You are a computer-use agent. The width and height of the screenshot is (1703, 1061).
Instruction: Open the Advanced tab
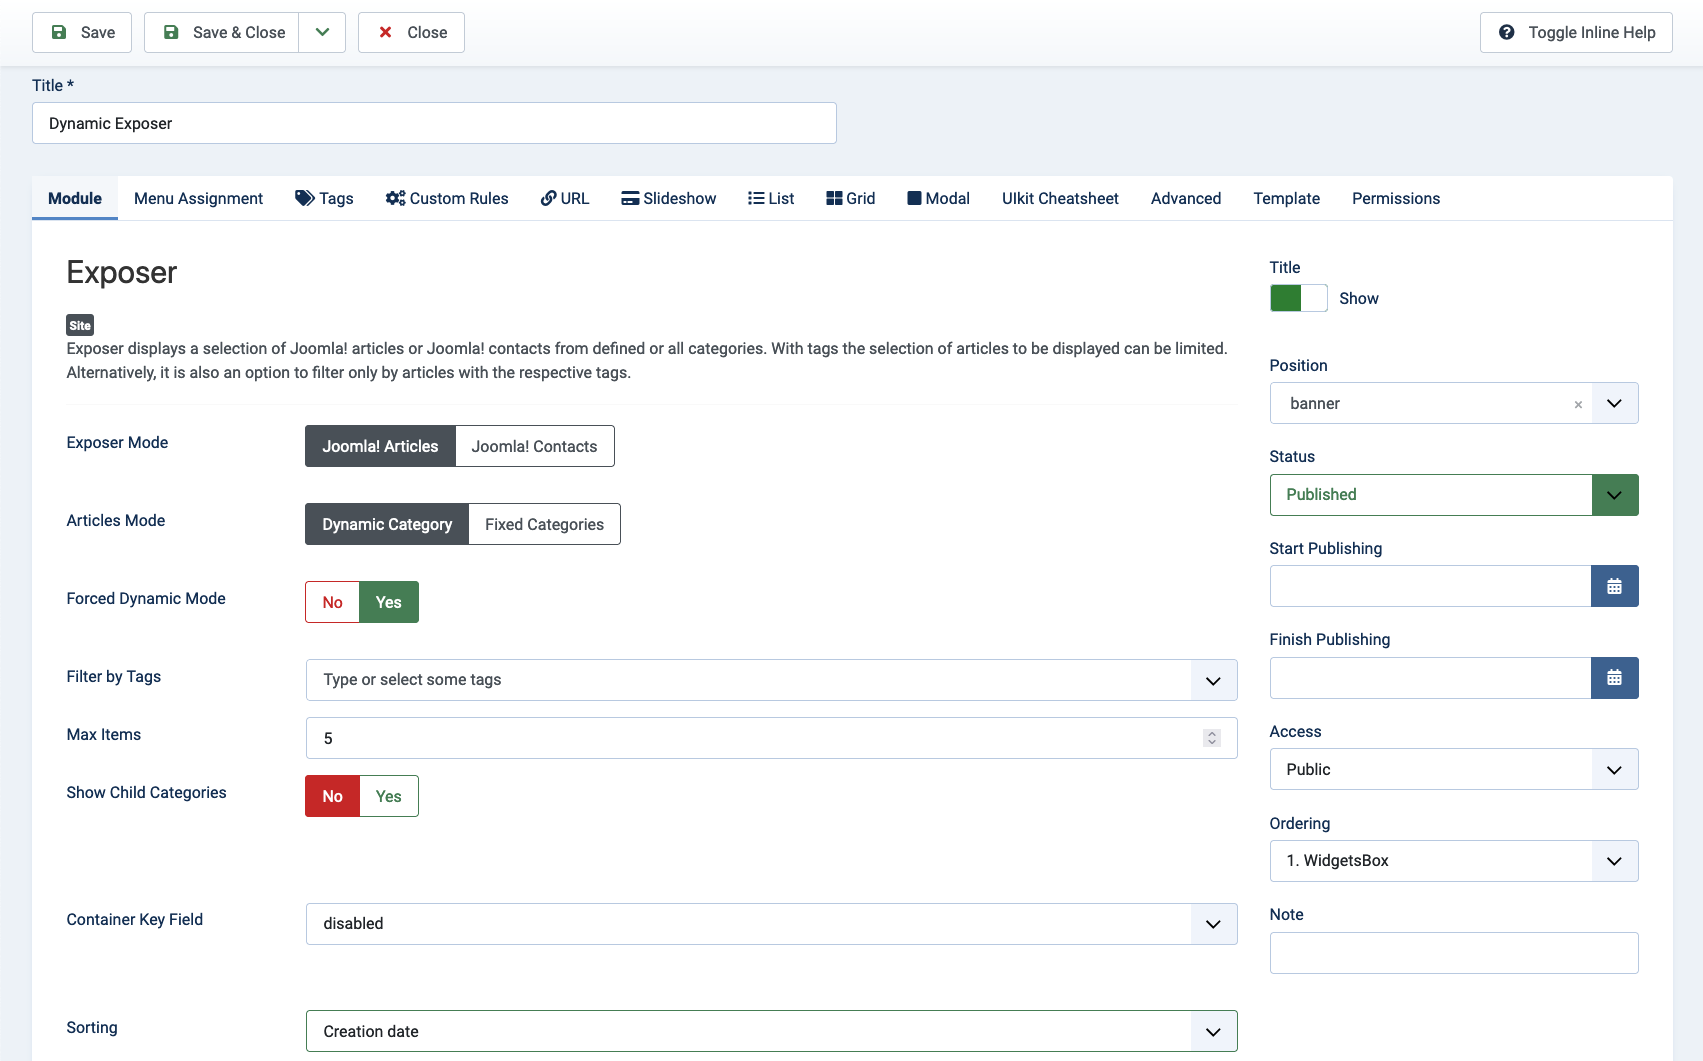[1186, 198]
